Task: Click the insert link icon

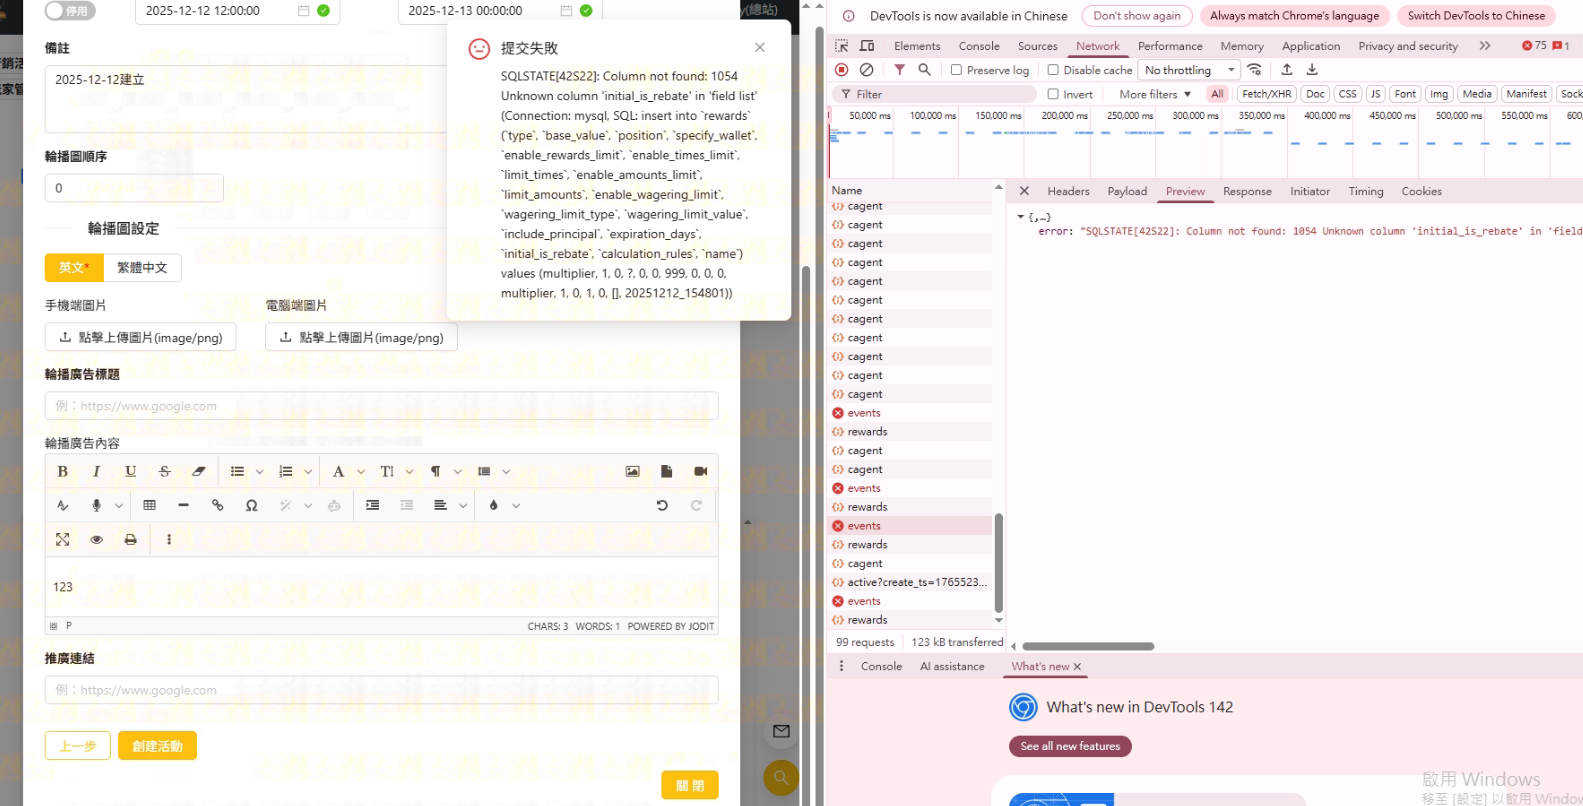Action: click(x=217, y=506)
